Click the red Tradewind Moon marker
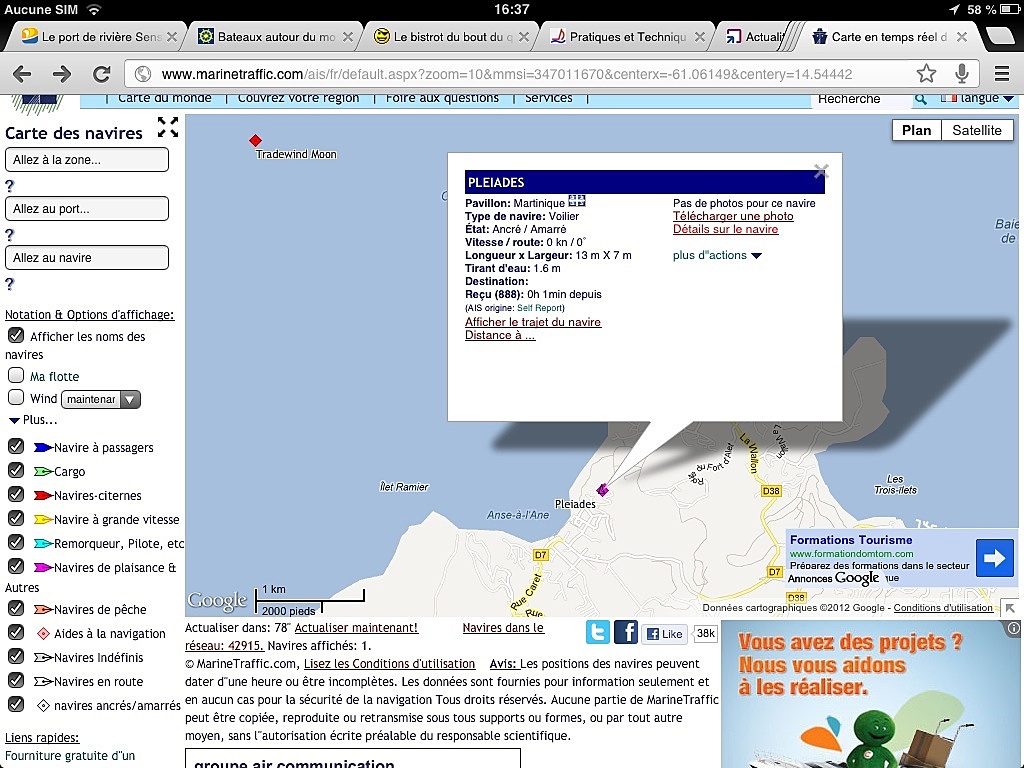The width and height of the screenshot is (1024, 768). tap(255, 140)
